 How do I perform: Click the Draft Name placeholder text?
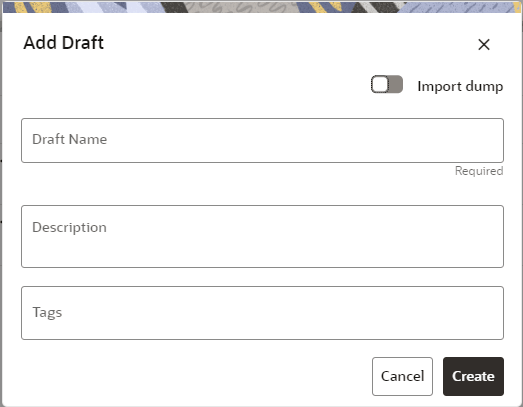coord(69,139)
